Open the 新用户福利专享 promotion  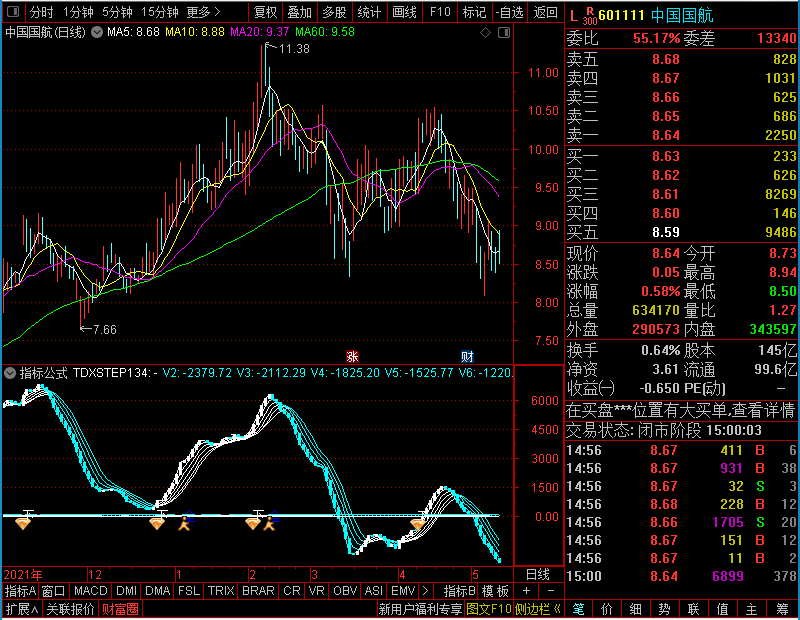420,609
